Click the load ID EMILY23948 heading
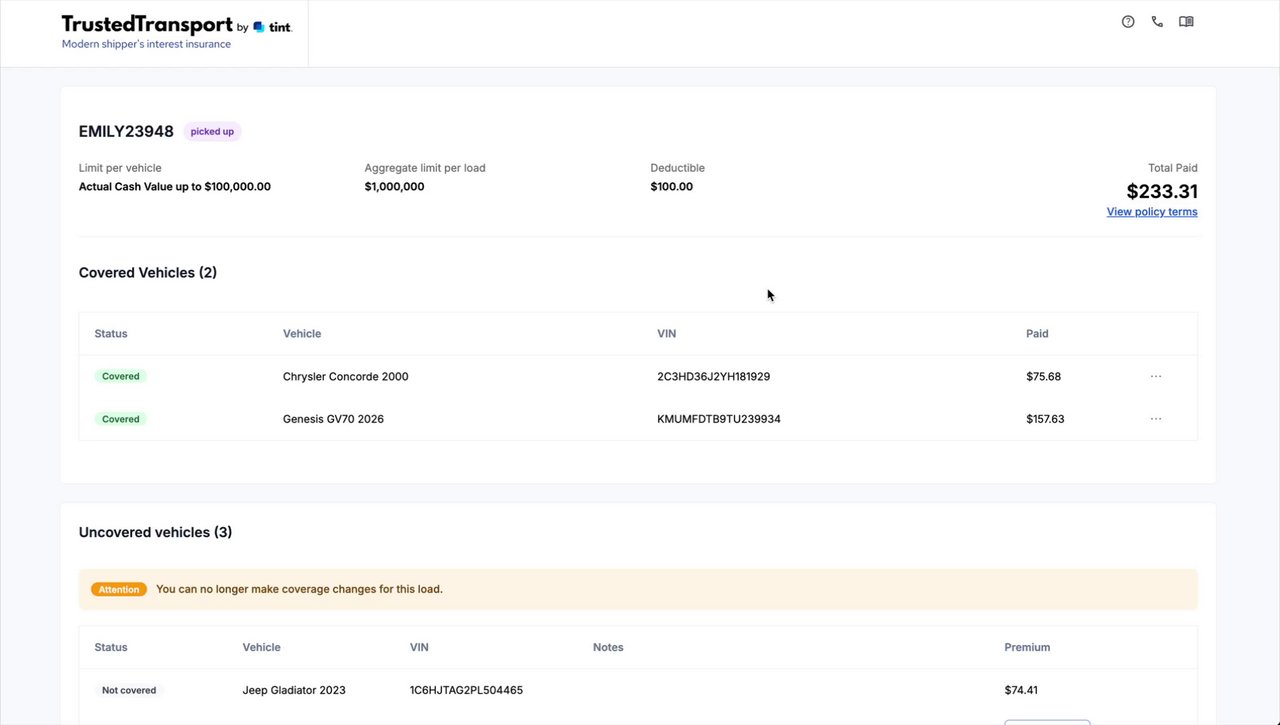 126,132
